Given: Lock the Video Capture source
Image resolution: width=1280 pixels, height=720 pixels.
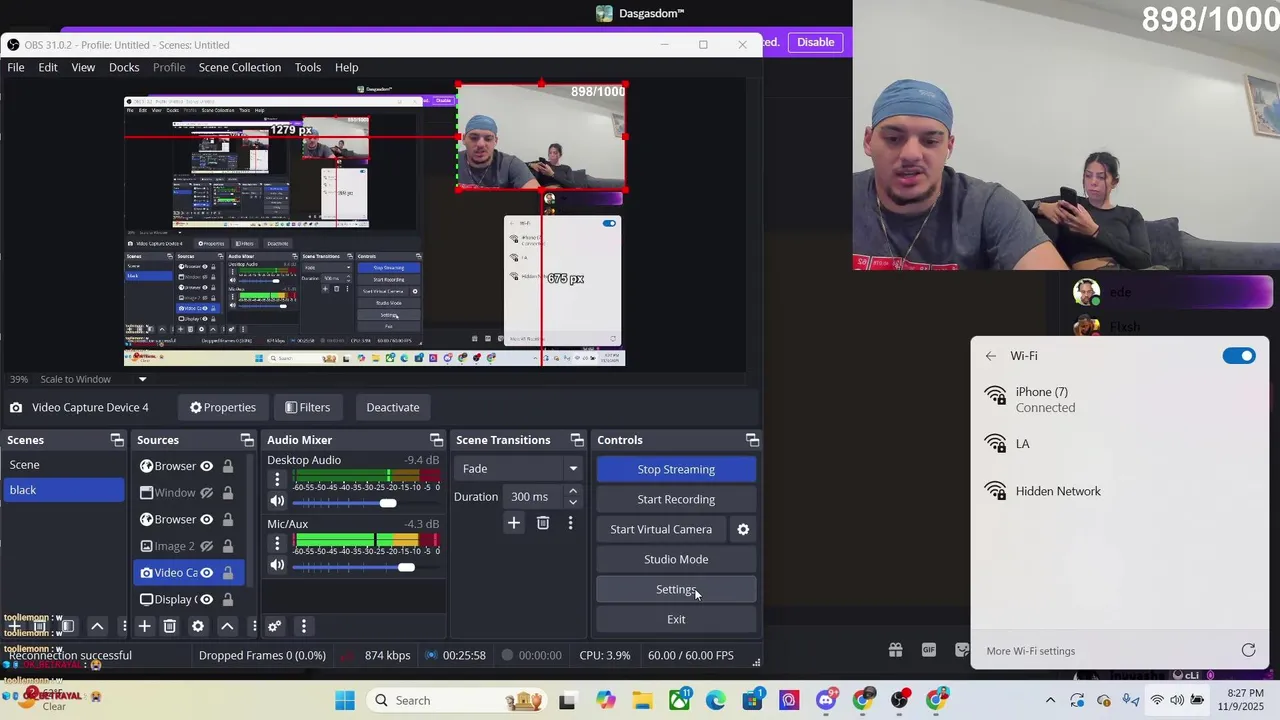Looking at the screenshot, I should pyautogui.click(x=228, y=573).
